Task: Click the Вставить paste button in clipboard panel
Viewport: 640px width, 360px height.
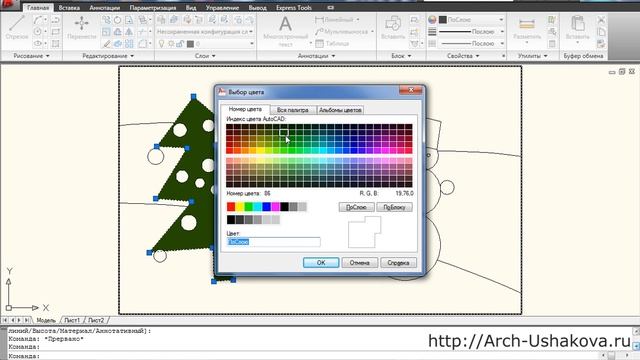Action: 578,28
